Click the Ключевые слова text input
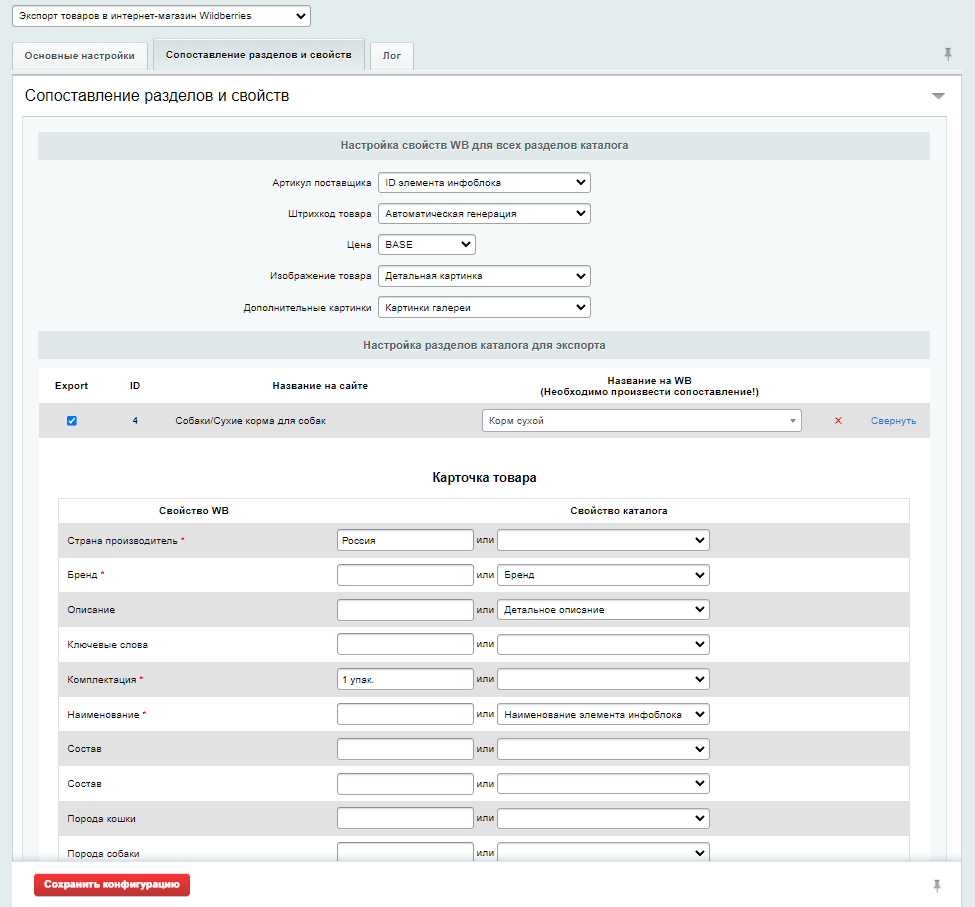The image size is (975, 907). (x=405, y=645)
